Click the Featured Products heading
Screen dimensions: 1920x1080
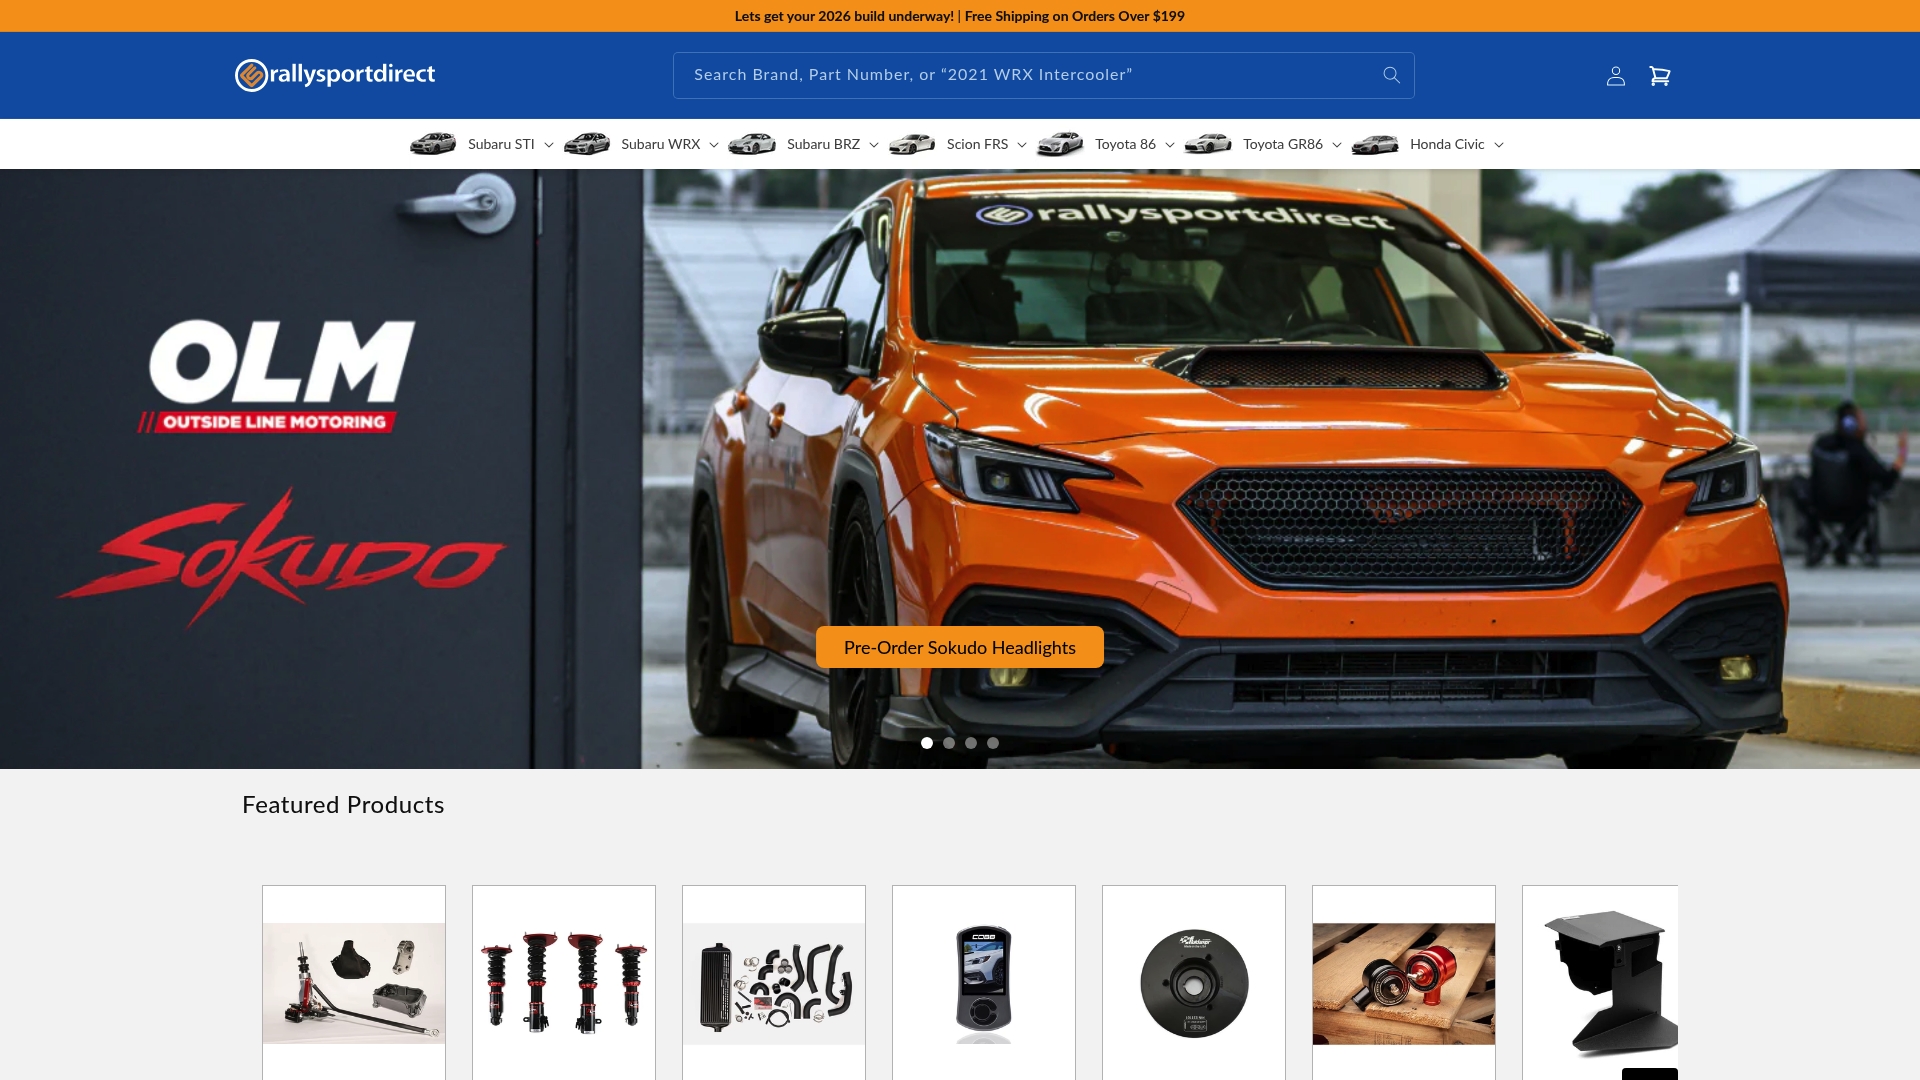coord(343,805)
